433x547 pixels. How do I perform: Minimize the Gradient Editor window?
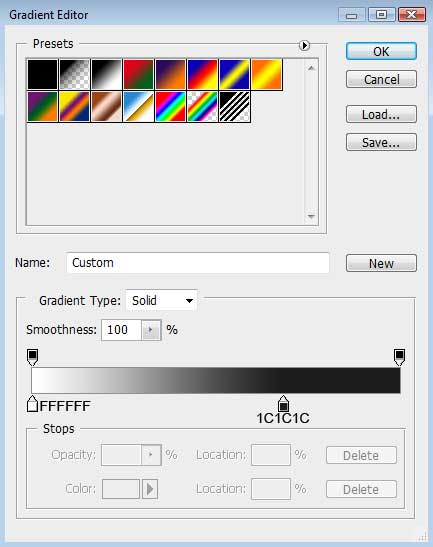352,15
